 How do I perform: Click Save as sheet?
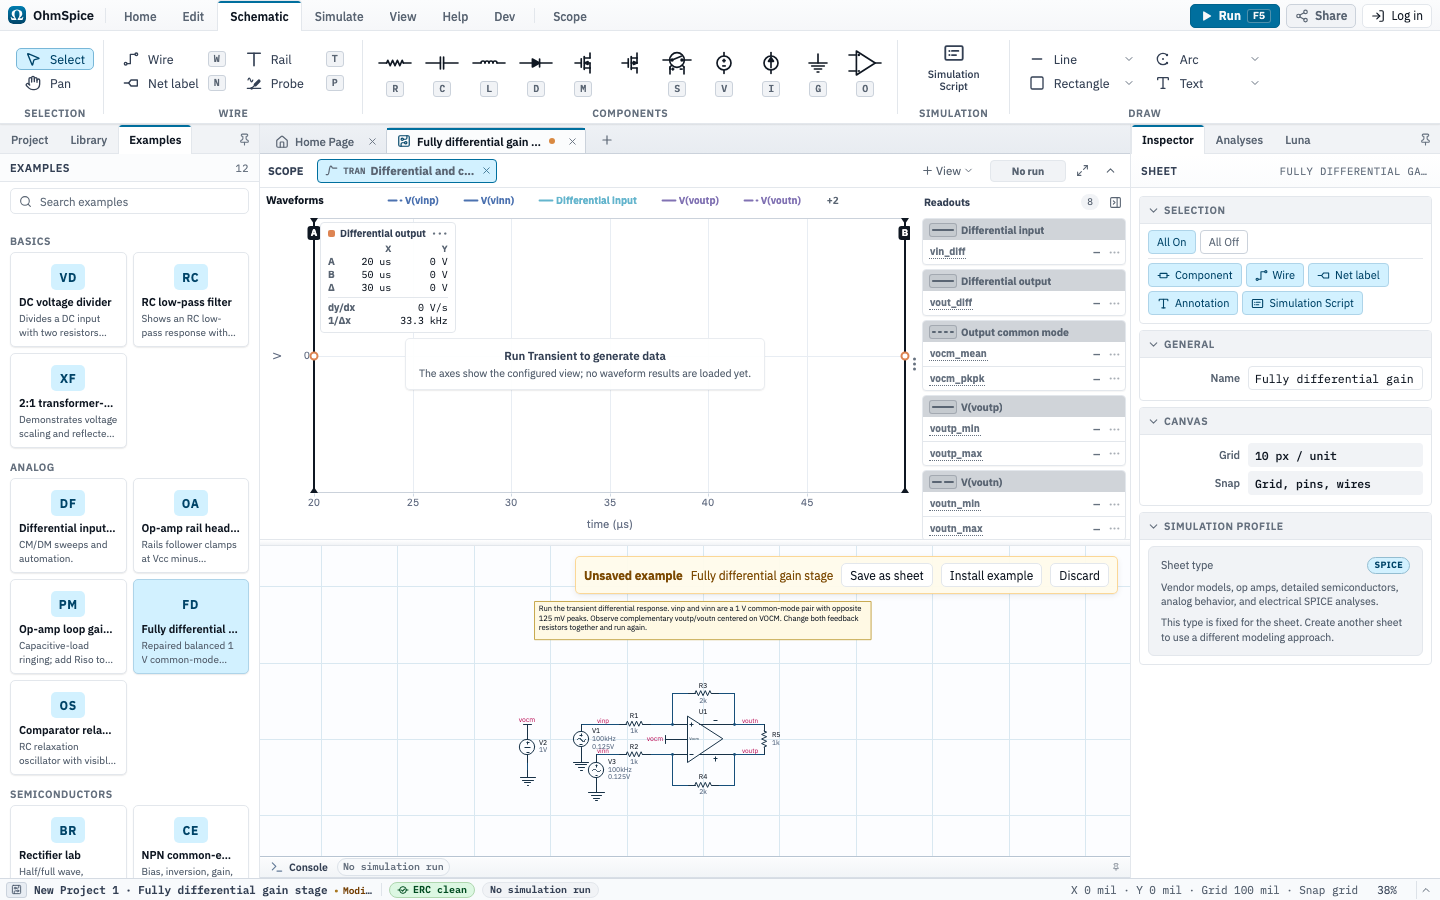pos(887,576)
